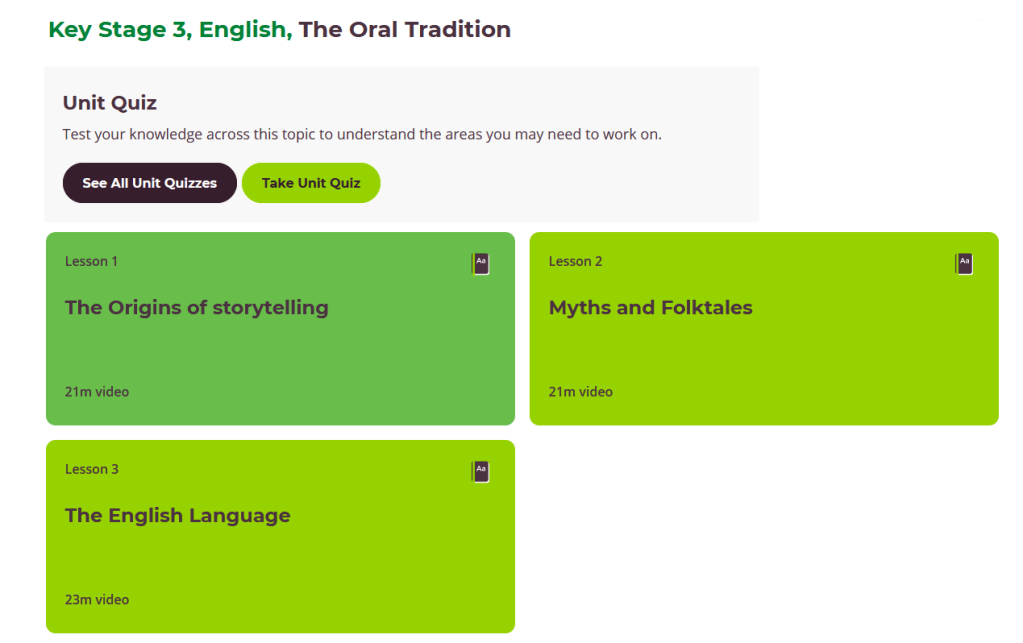Click The Oral Tradition breadcrumb title
Screen dimensions: 1023x643
pos(404,30)
